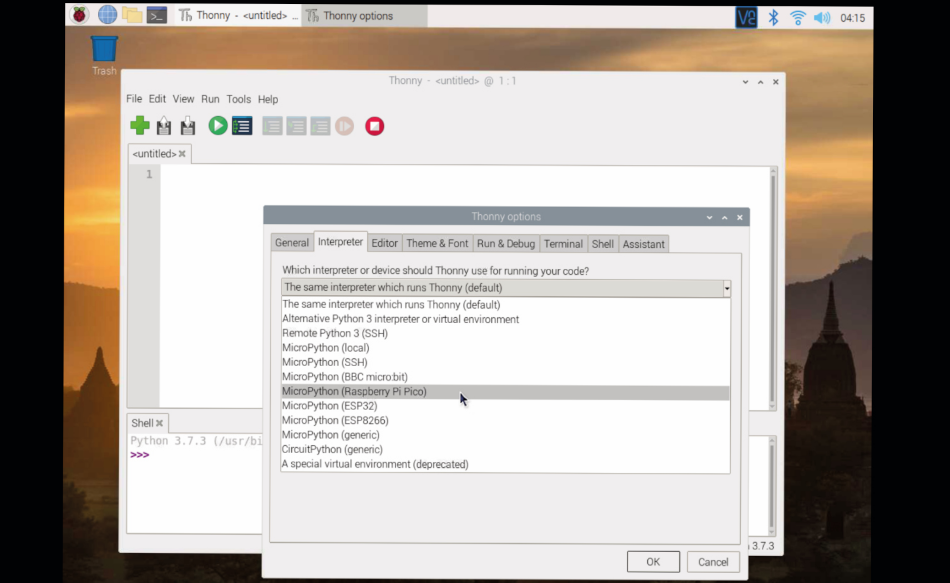The height and width of the screenshot is (583, 950).
Task: Open the Help menu
Action: pyautogui.click(x=268, y=99)
